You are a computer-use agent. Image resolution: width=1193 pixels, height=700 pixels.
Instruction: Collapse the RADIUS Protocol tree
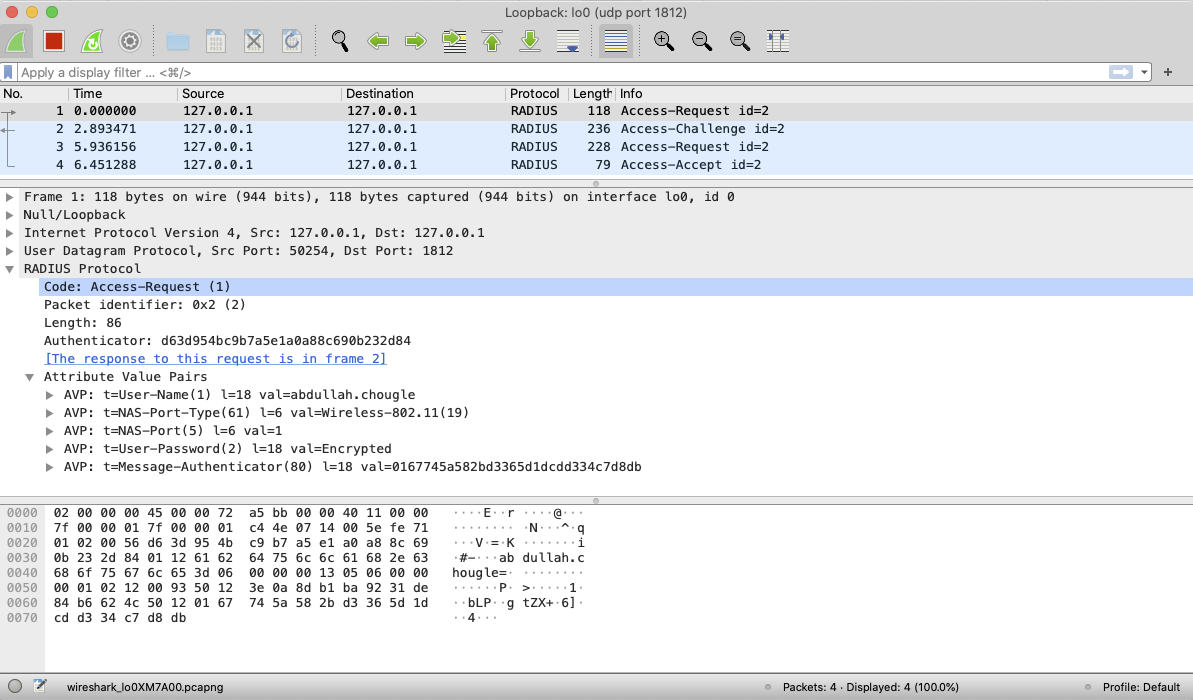(9, 268)
